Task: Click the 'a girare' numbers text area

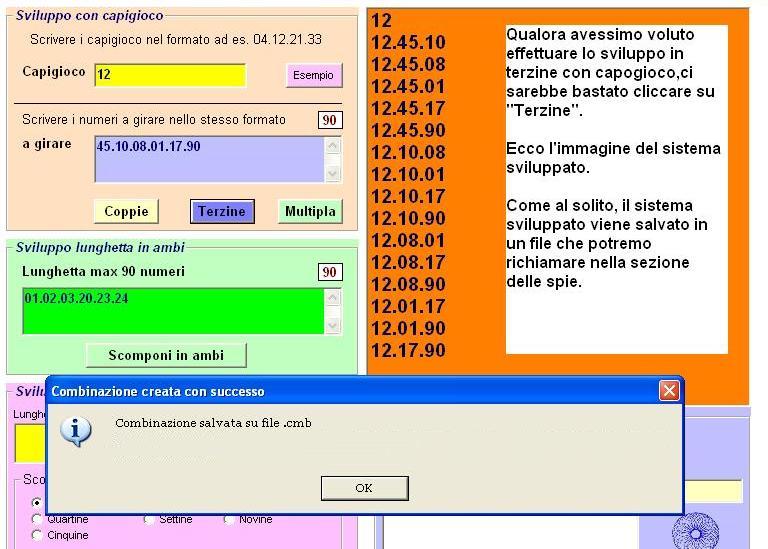Action: 208,159
